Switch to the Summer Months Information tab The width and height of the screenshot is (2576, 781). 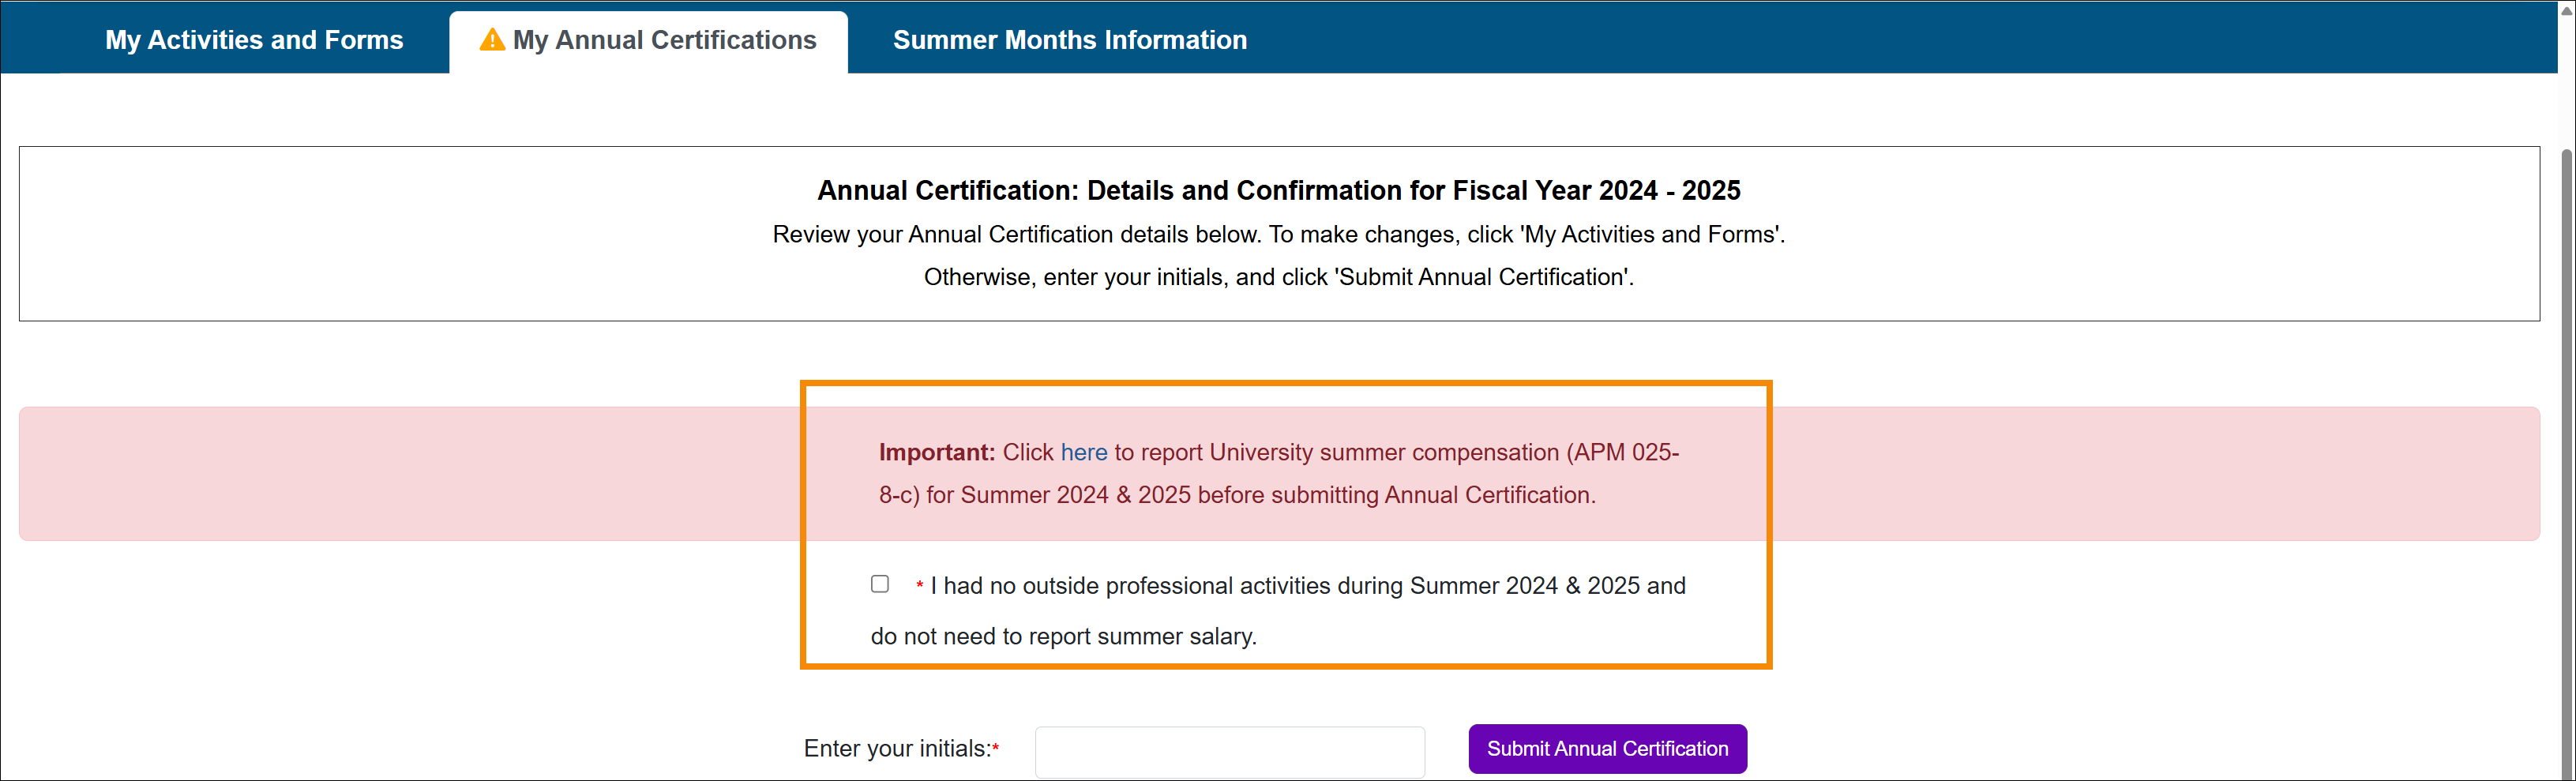pyautogui.click(x=1069, y=39)
